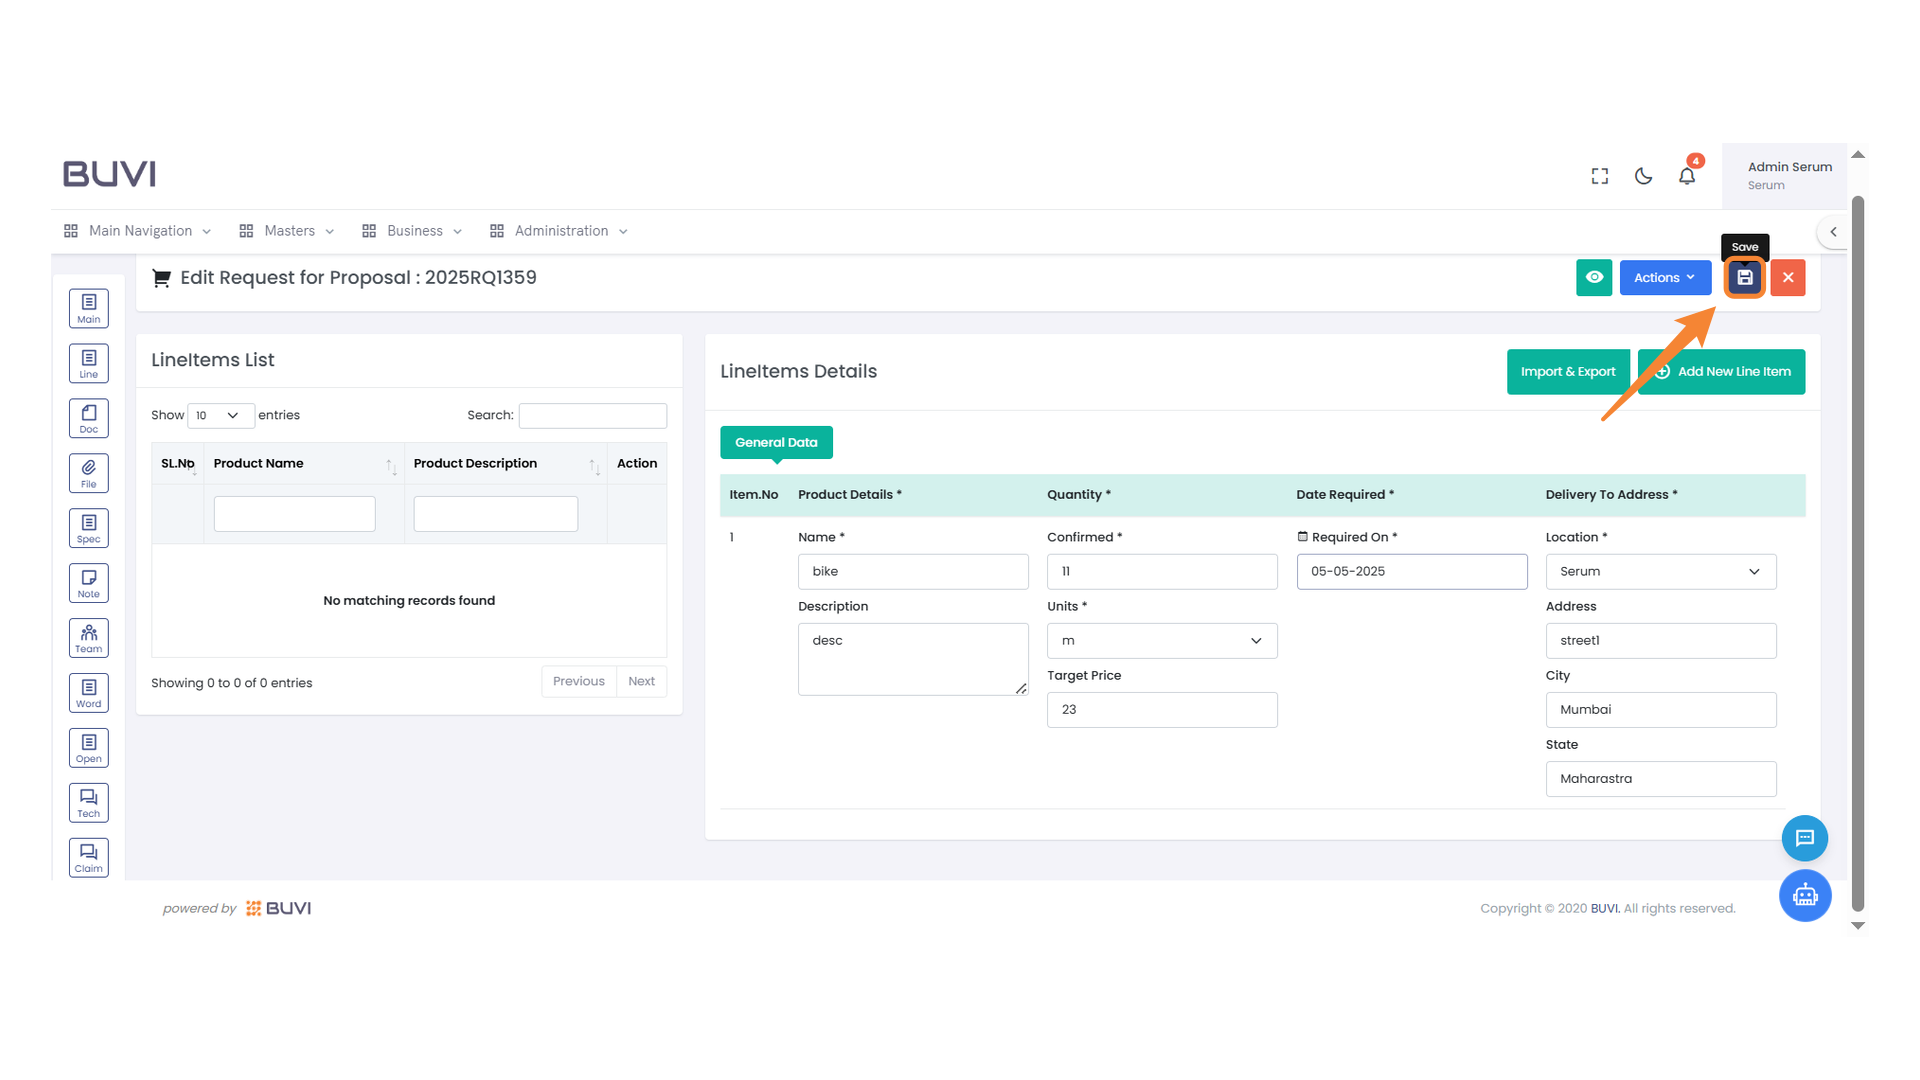Open the Note sidebar icon
Viewport: 1920px width, 1080px height.
pyautogui.click(x=89, y=583)
